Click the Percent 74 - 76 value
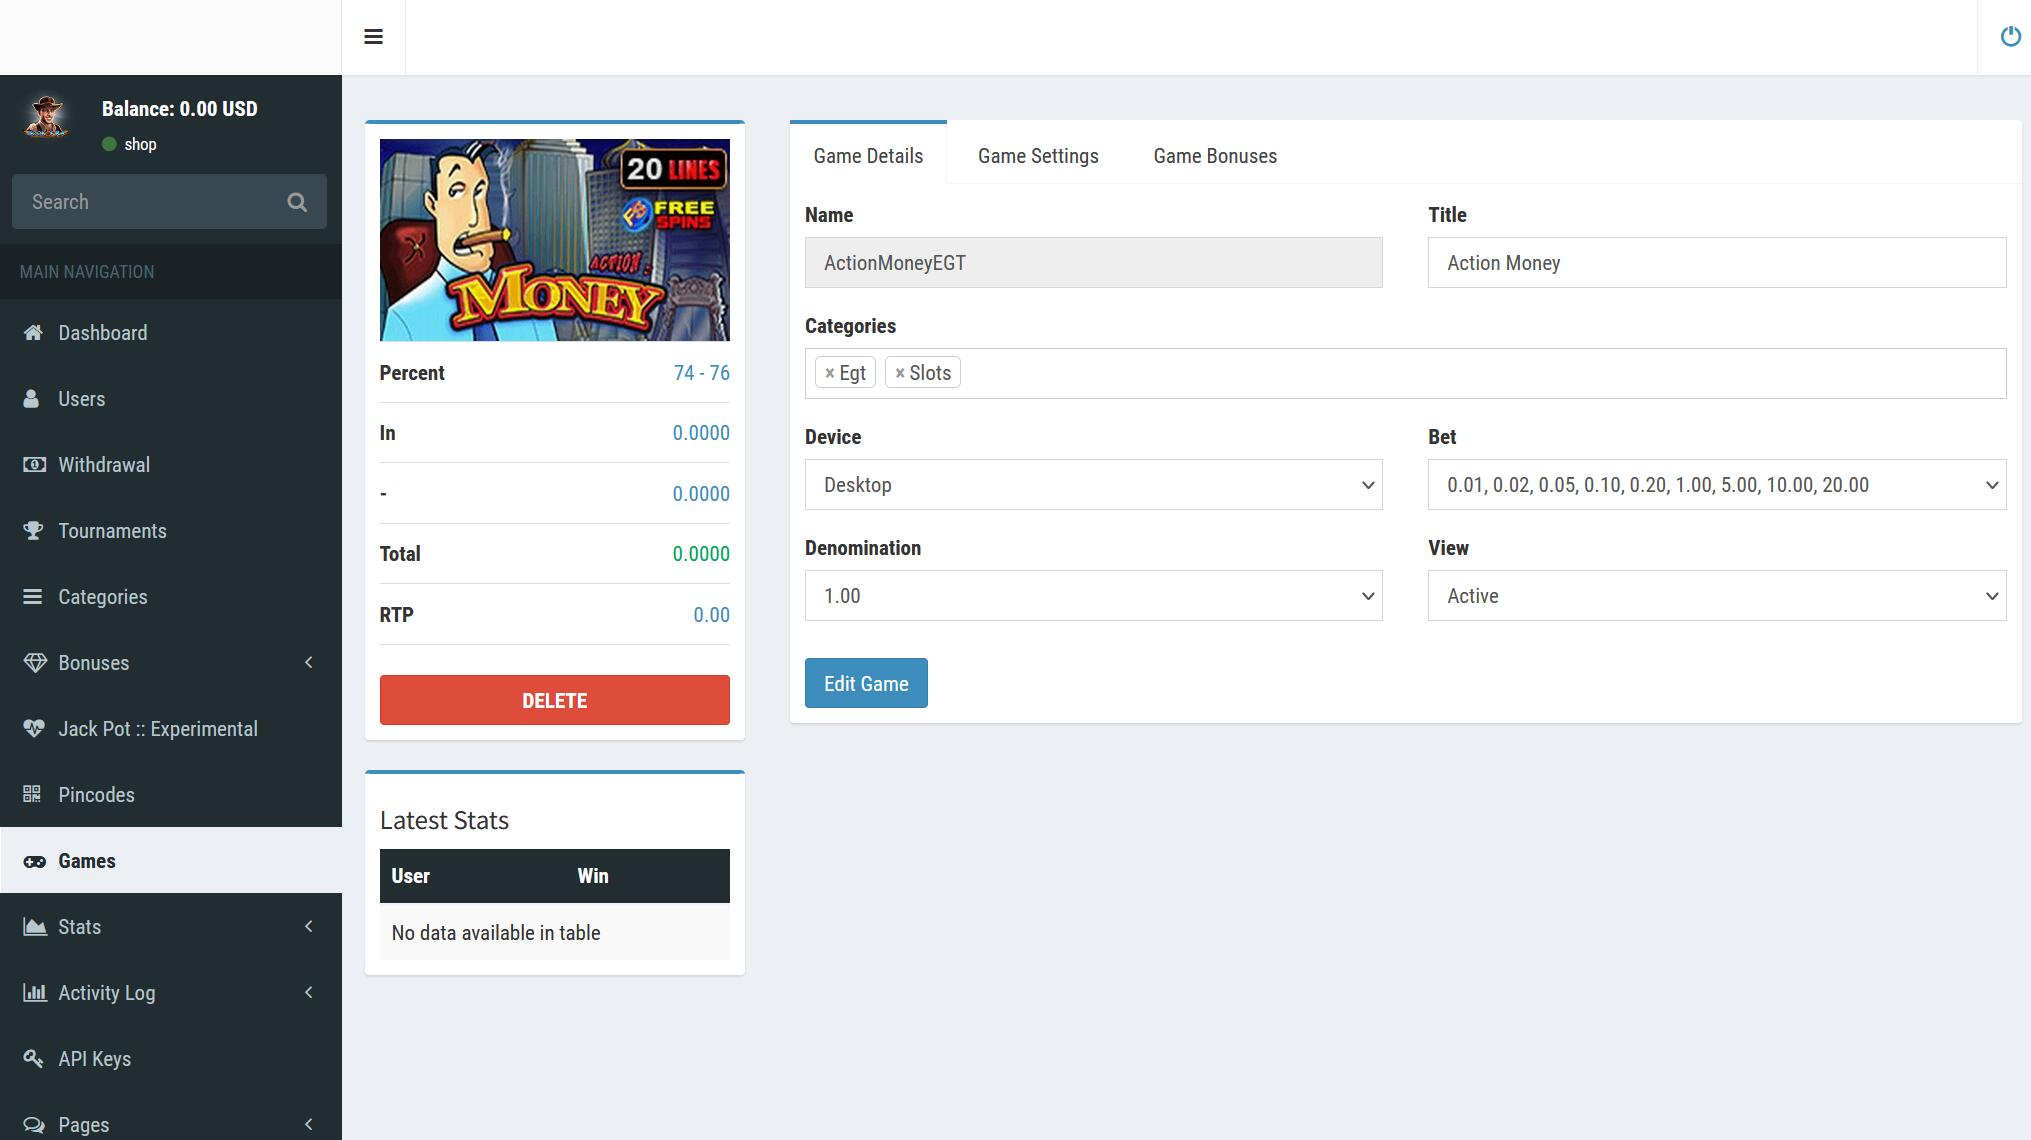 coord(702,373)
